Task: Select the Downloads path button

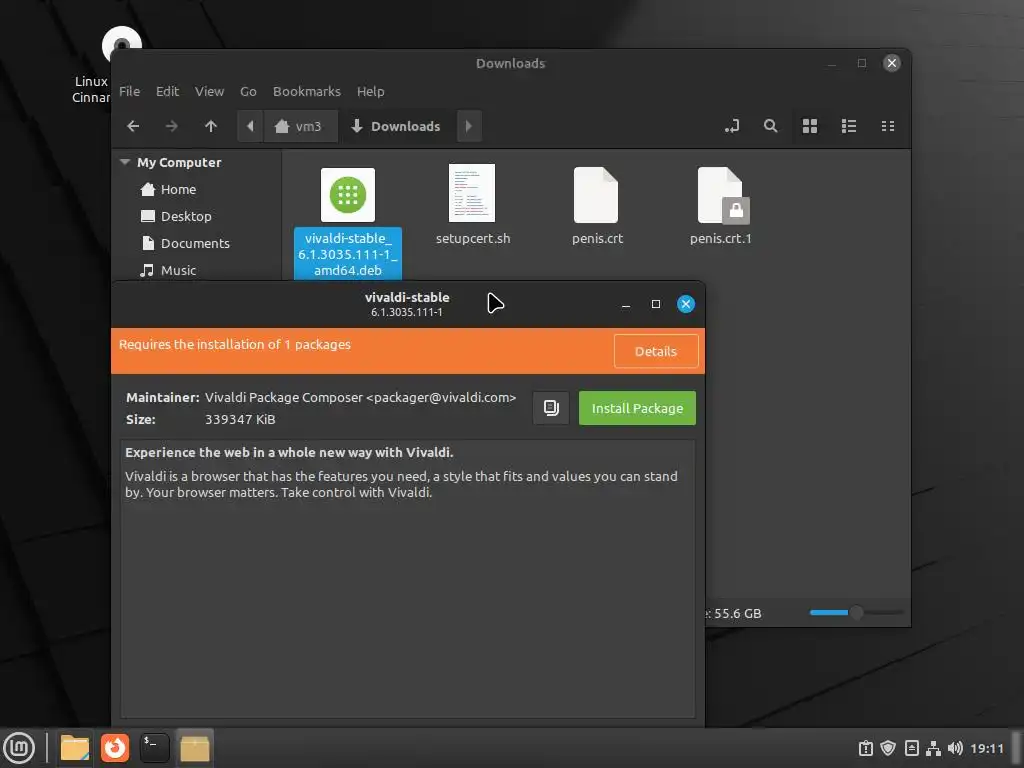Action: (397, 126)
